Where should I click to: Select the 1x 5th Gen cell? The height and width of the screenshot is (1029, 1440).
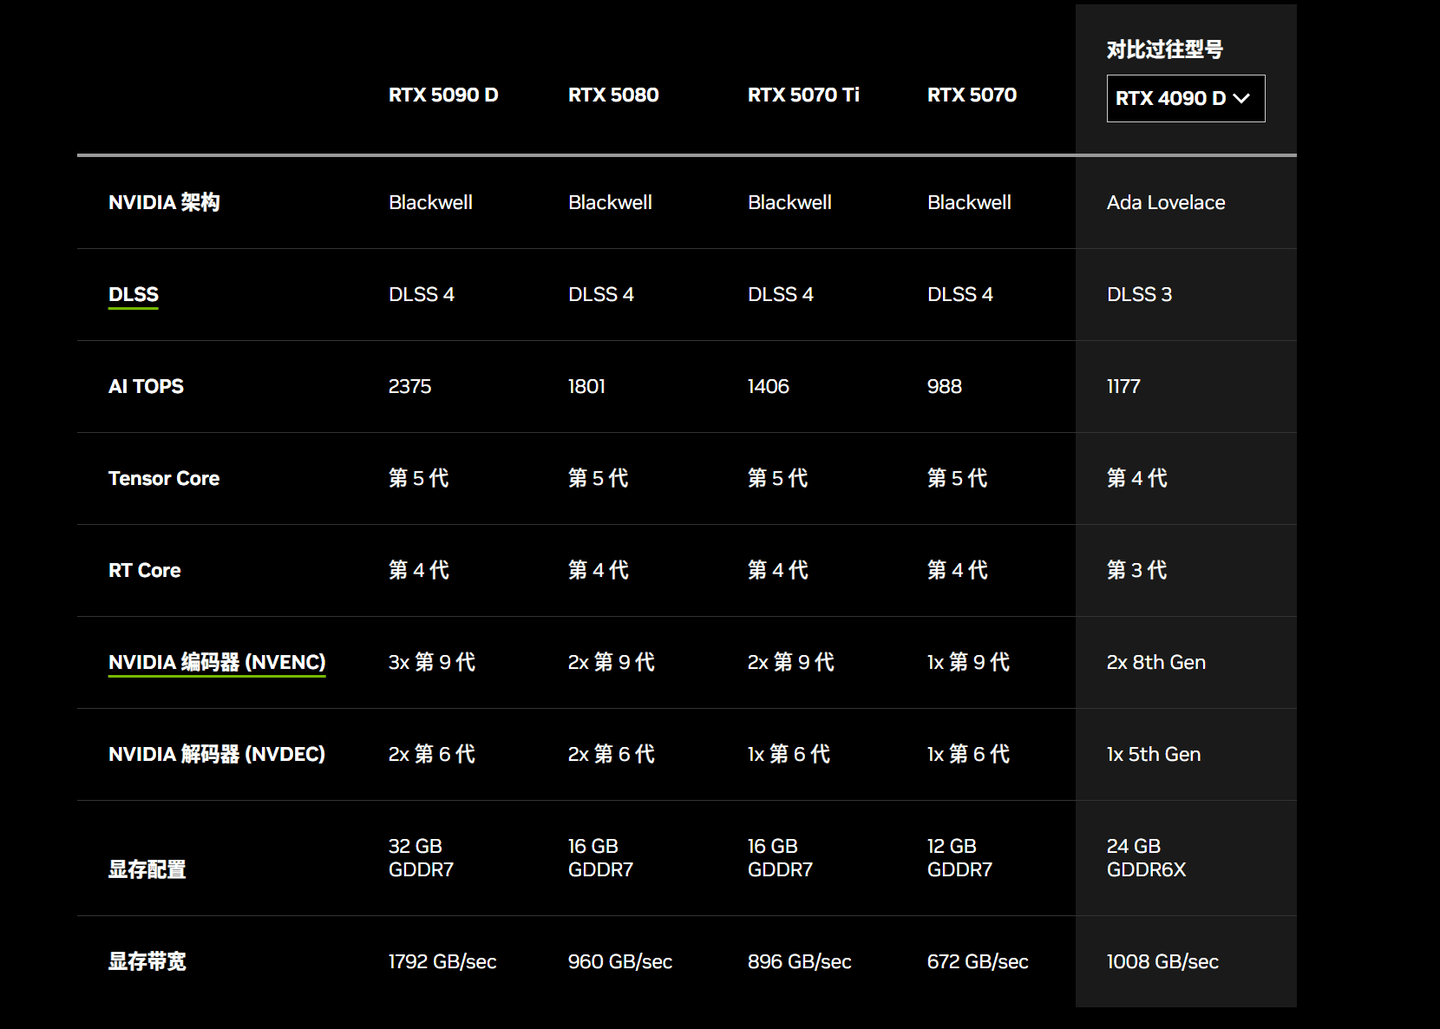tap(1154, 754)
